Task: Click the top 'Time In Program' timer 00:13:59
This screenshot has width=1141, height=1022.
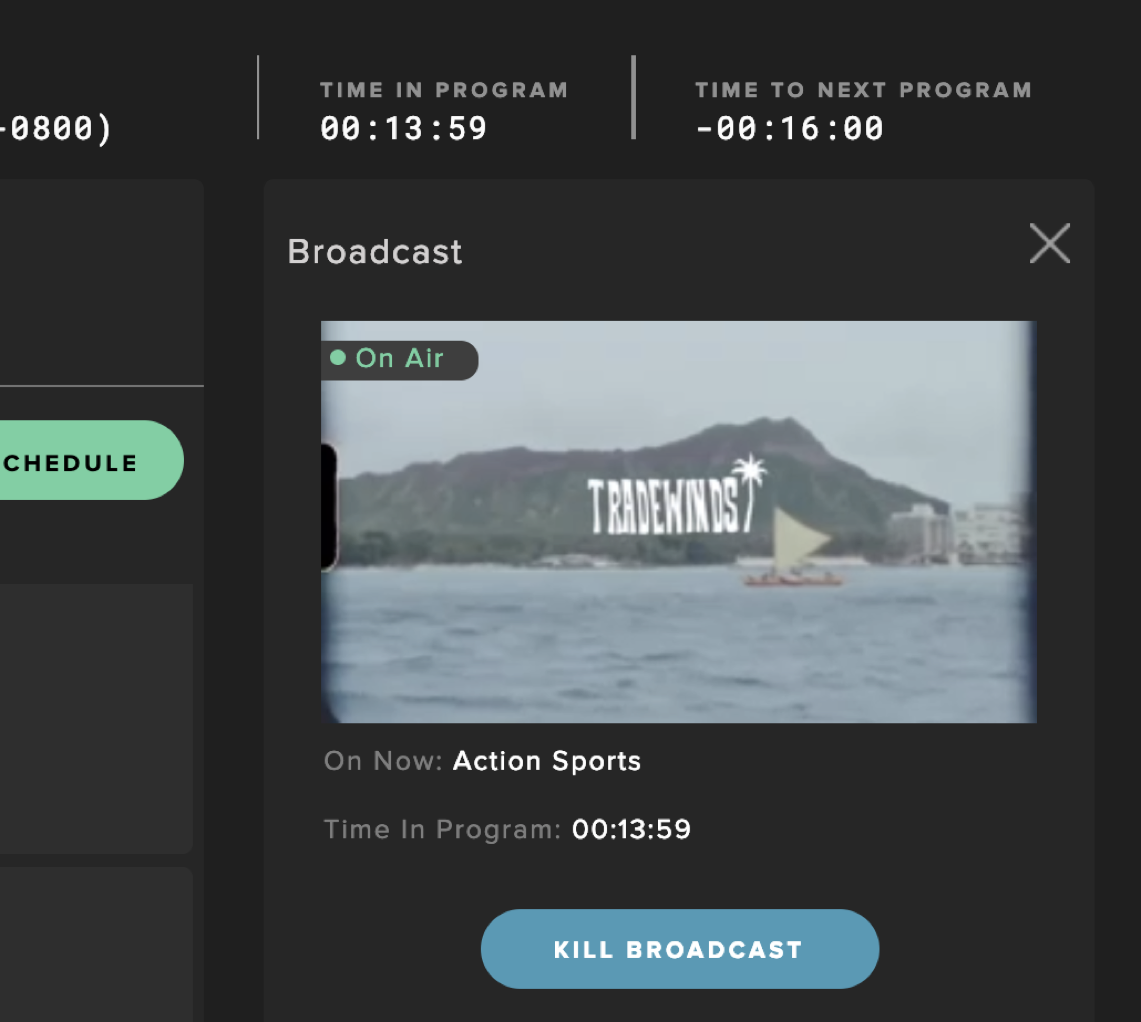Action: tap(403, 129)
